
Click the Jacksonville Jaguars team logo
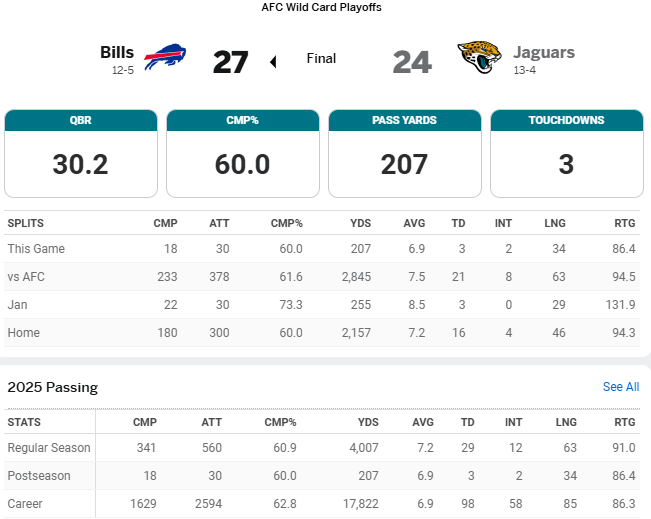point(479,59)
